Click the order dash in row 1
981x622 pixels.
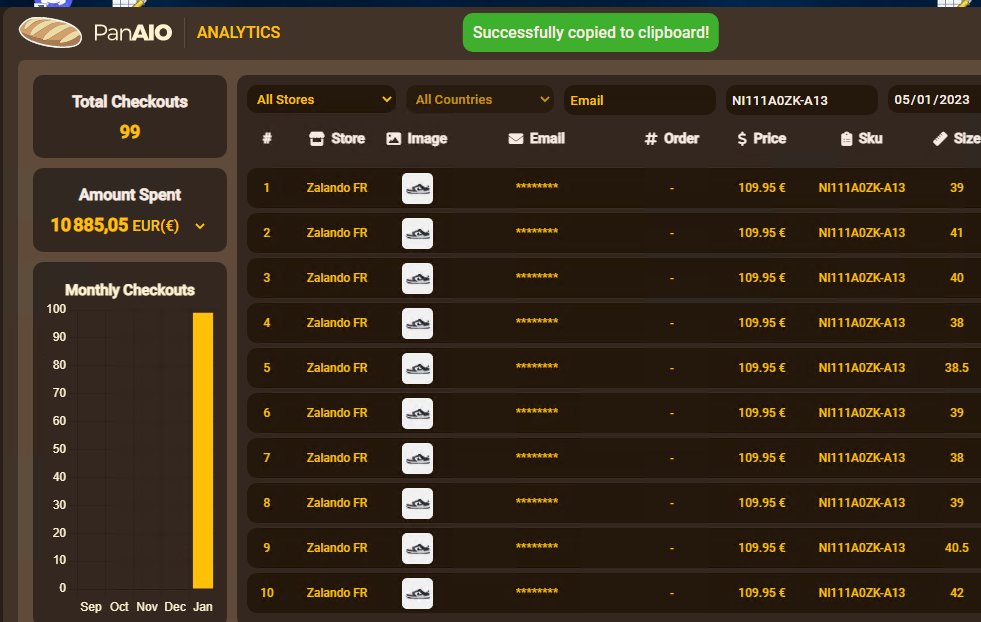point(671,188)
